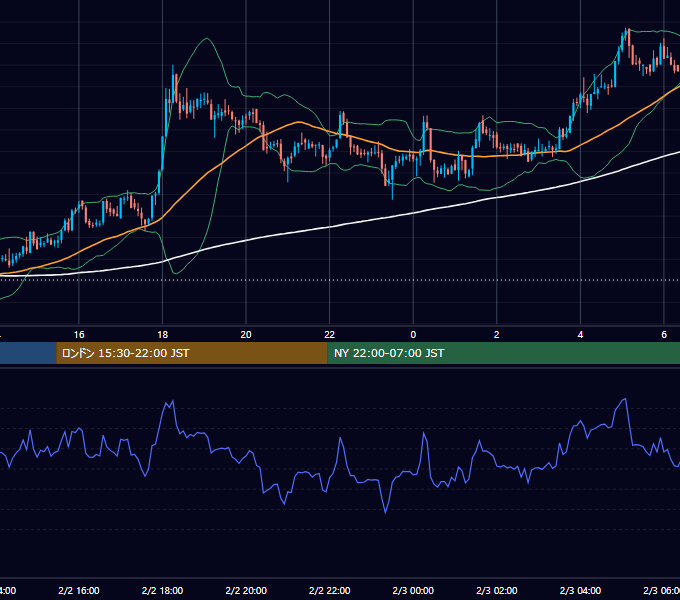Click the '18' hour label on price chart axis
The height and width of the screenshot is (600, 680).
(163, 335)
